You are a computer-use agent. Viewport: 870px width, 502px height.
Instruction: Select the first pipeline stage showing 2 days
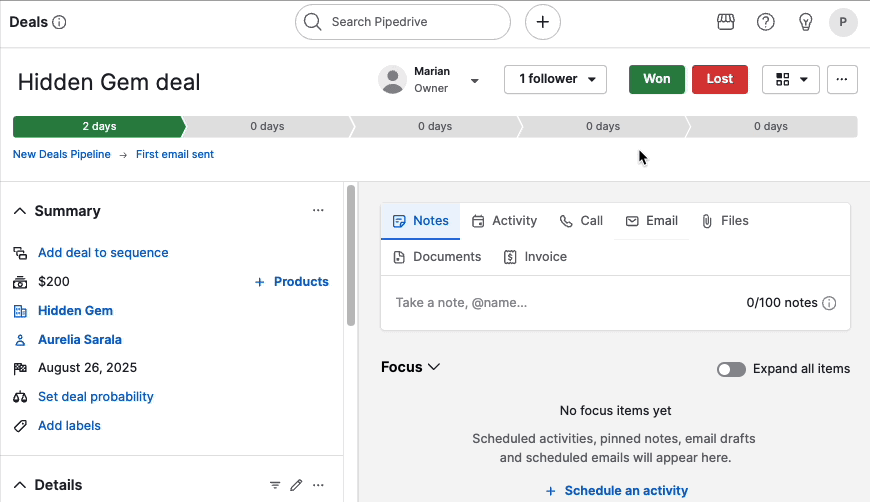click(99, 126)
